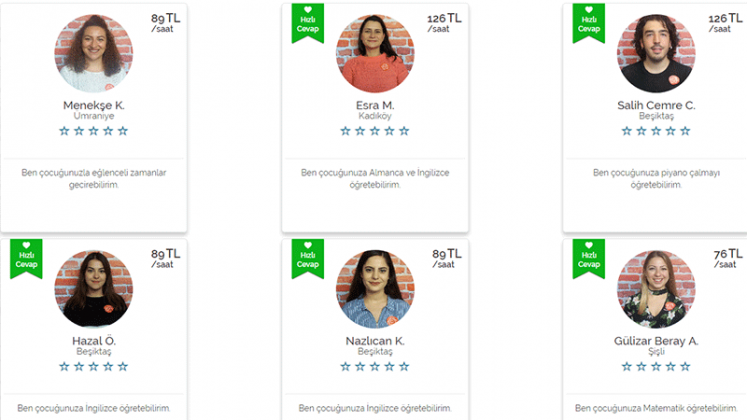Click Gülizar Beray A.'s Hızlı Cevap badge

(x=589, y=259)
